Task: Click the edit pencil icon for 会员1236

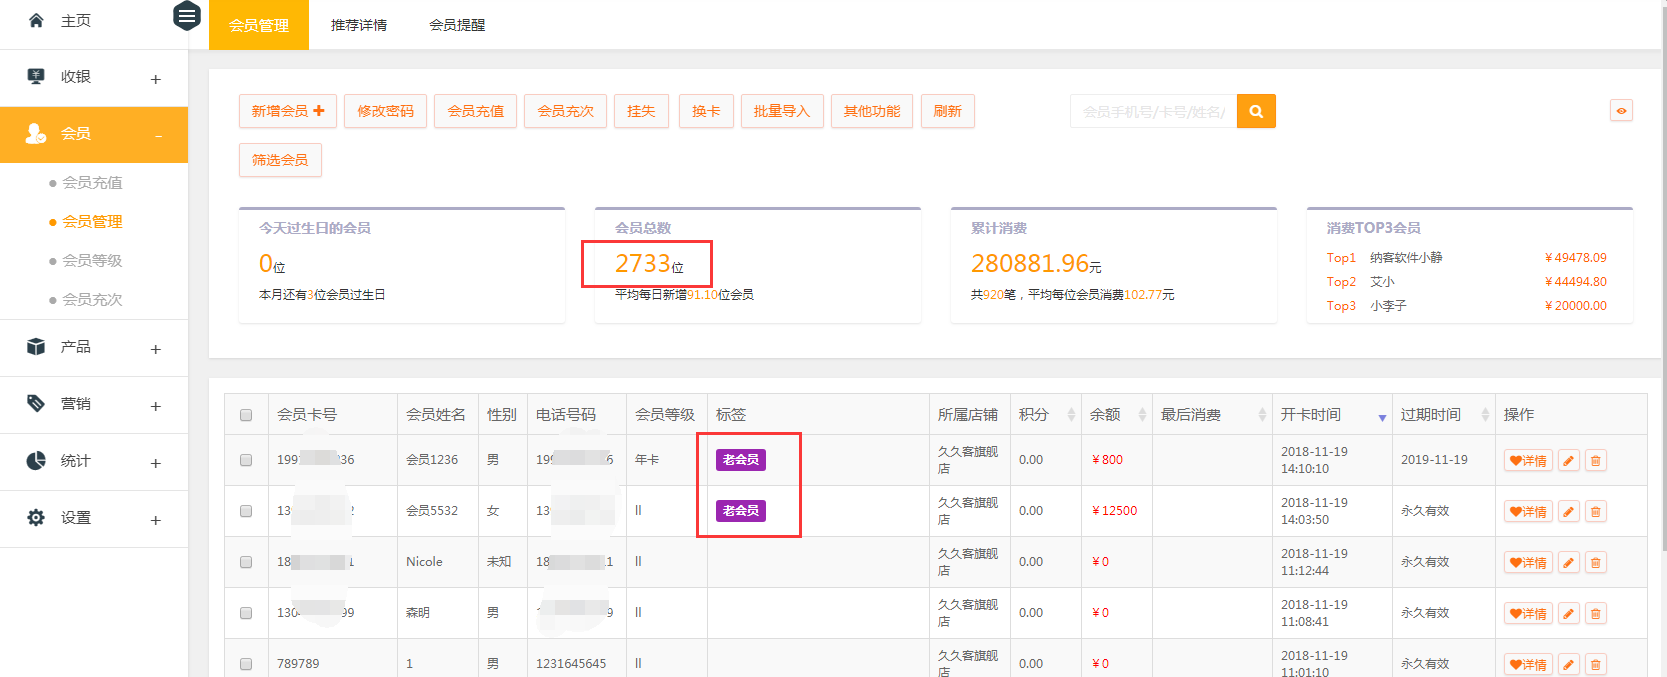Action: tap(1569, 461)
